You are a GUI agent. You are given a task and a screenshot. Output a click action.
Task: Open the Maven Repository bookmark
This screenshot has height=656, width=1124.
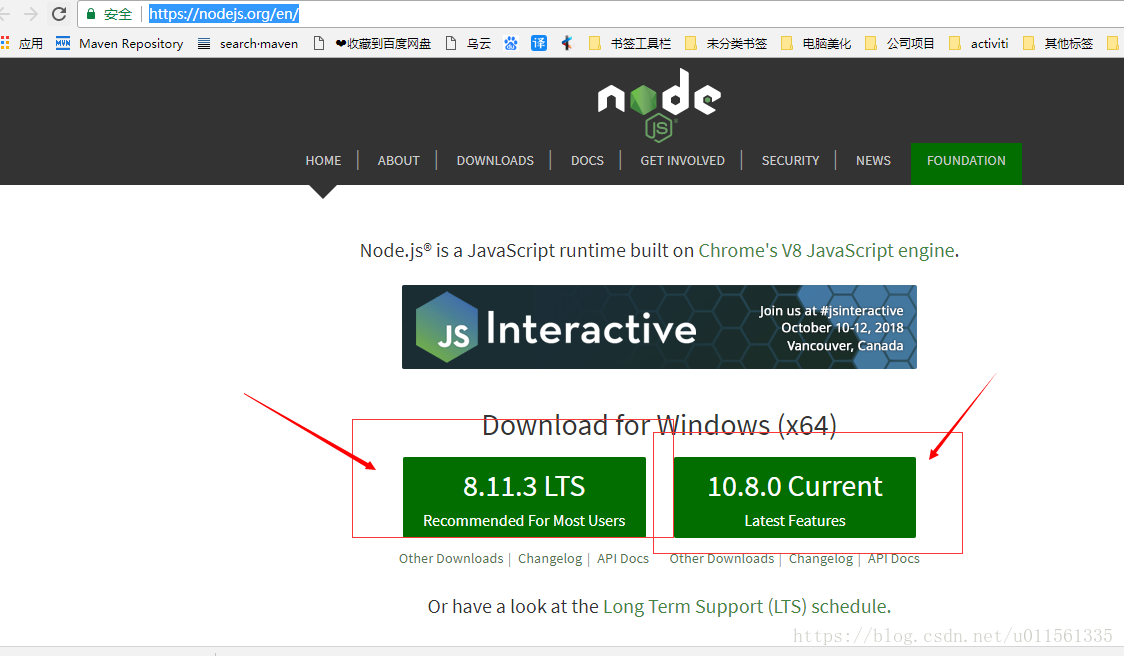[x=120, y=43]
